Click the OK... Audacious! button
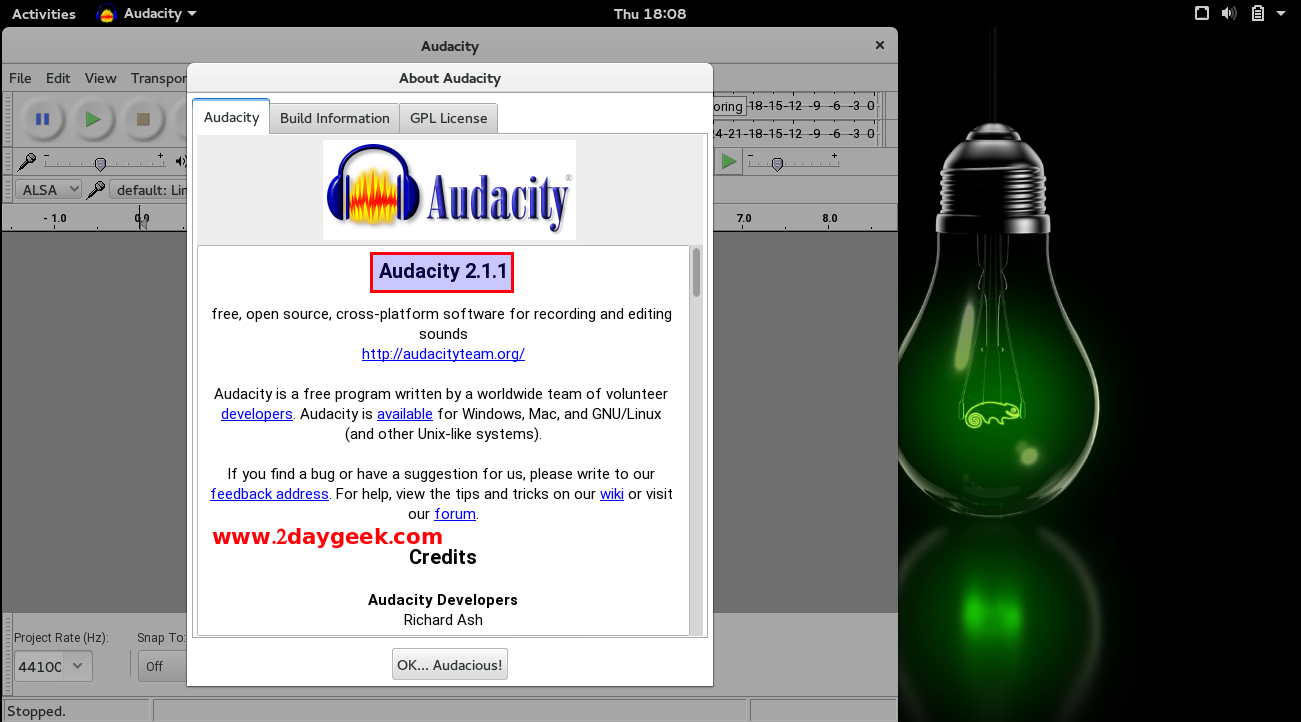This screenshot has height=722, width=1301. pos(449,665)
